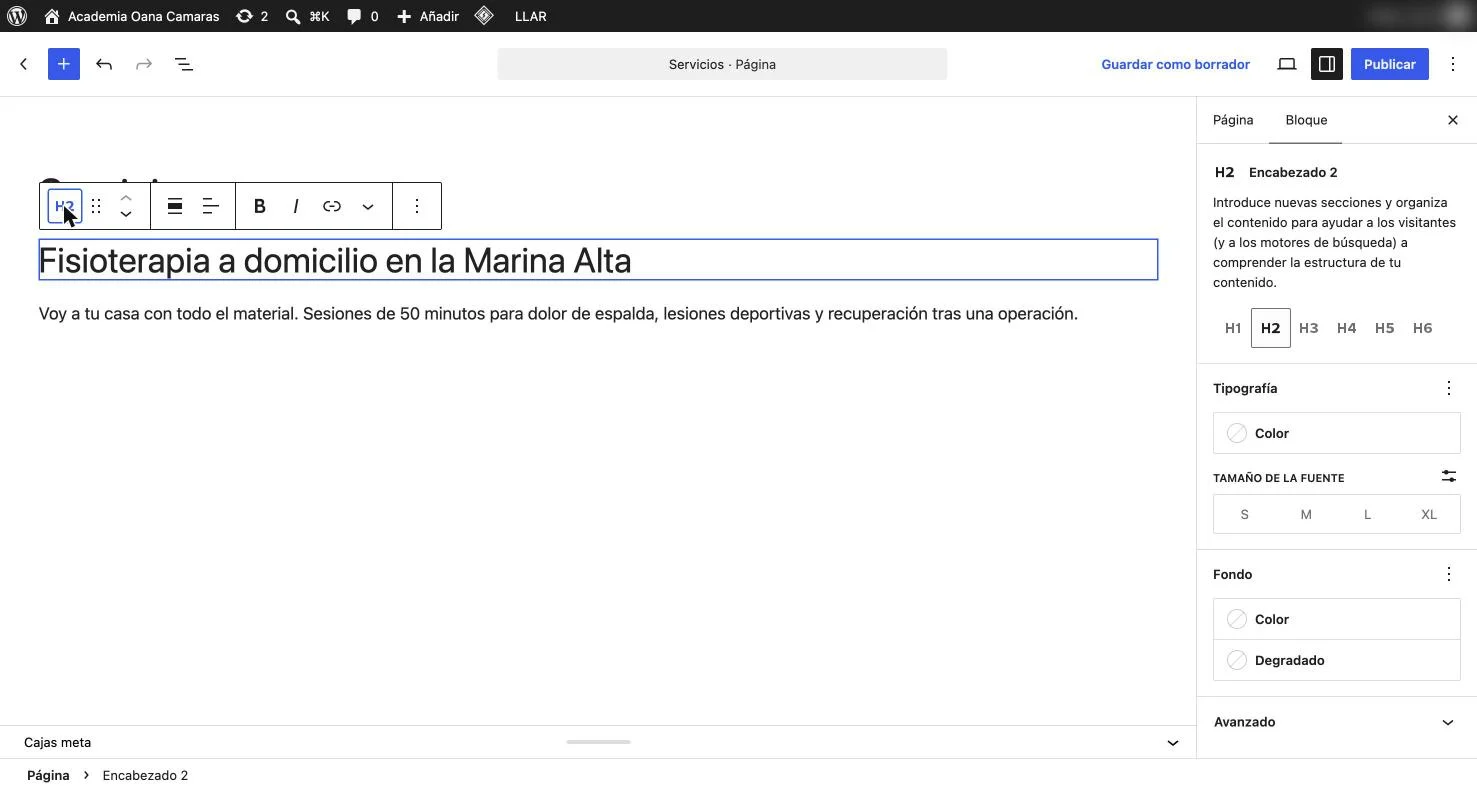
Task: Close the settings sidebar
Action: pos(1453,120)
